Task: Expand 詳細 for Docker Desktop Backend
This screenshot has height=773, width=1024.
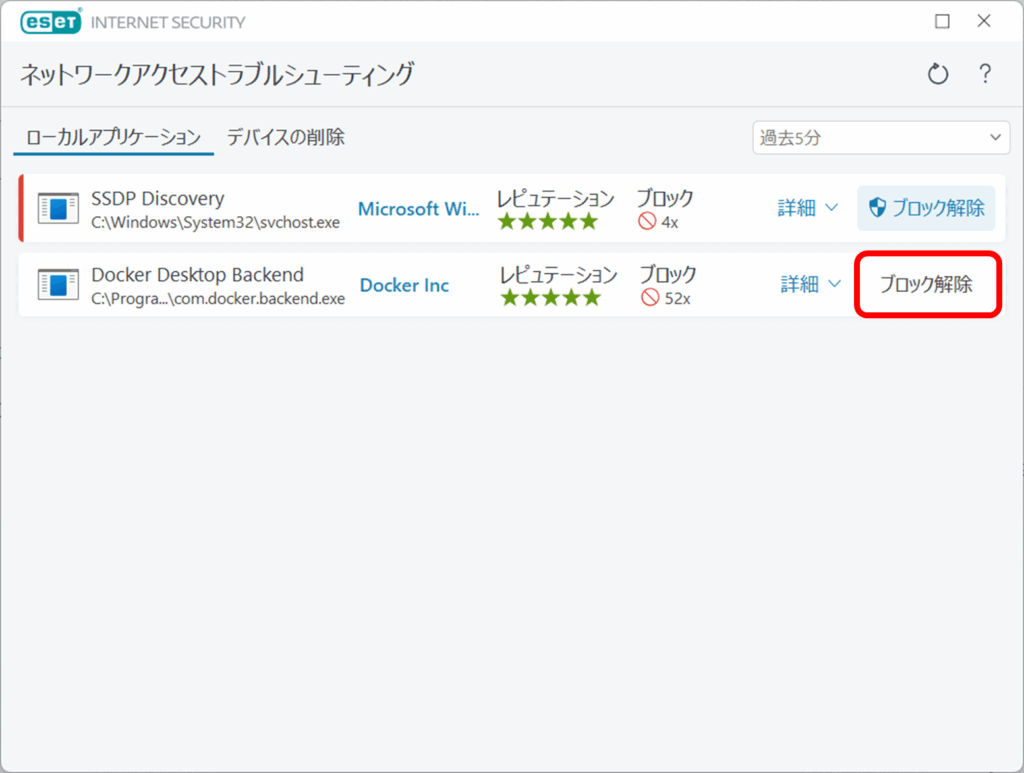Action: 811,284
